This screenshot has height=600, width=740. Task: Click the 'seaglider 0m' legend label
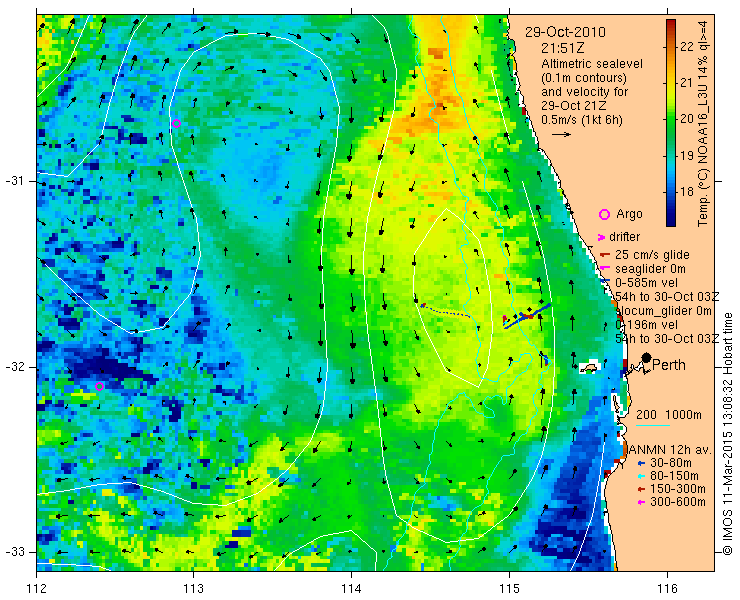pos(650,269)
